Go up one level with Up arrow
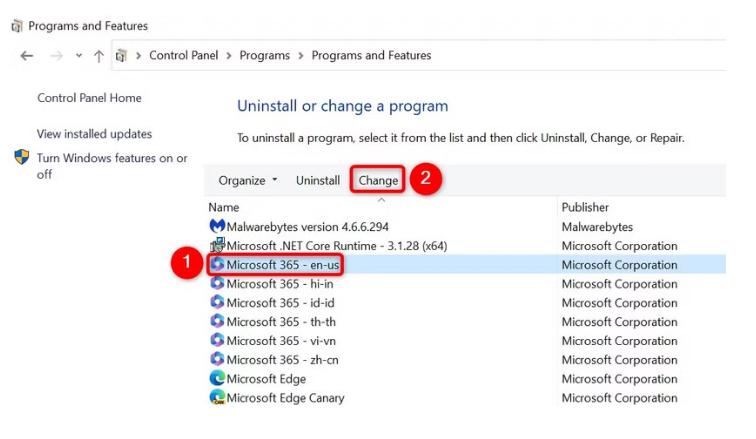756x439 pixels. (99, 56)
